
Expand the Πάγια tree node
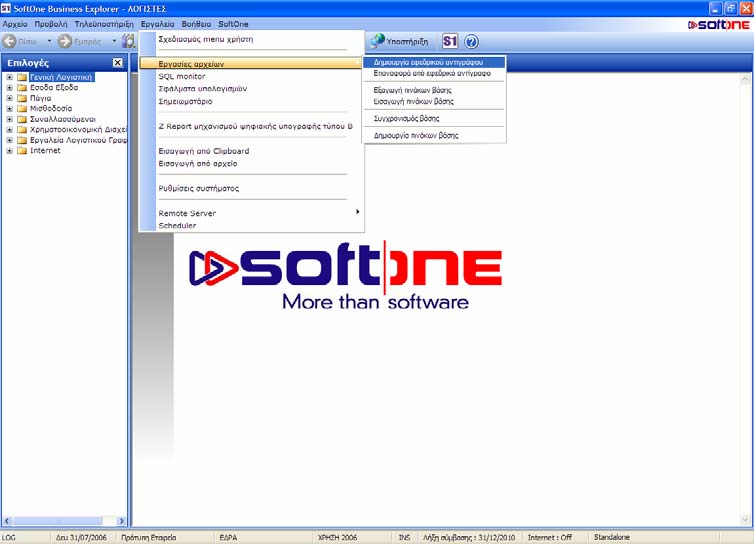click(9, 98)
